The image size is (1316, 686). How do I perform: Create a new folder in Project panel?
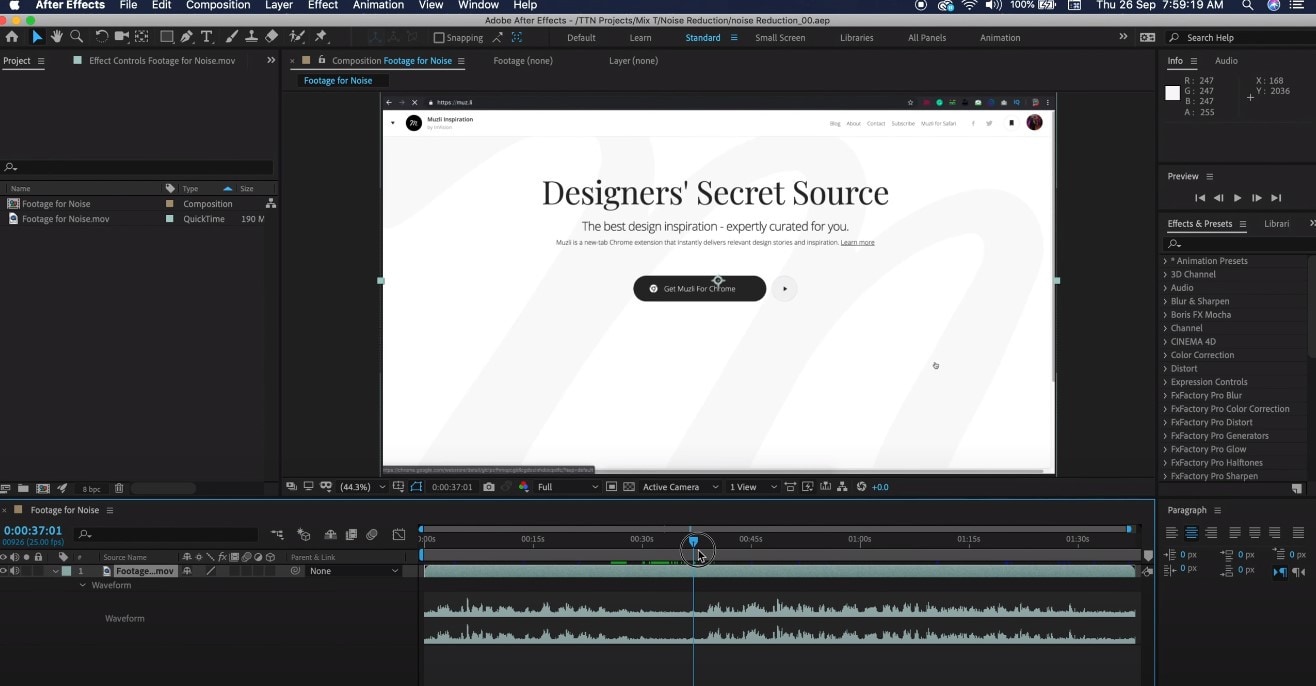tap(23, 488)
